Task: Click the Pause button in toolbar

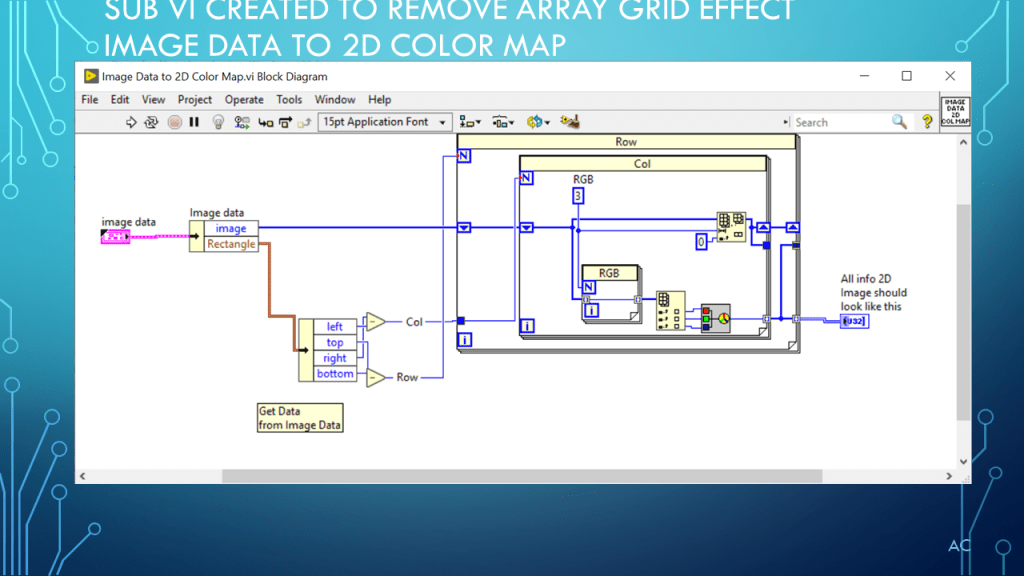Action: (194, 122)
